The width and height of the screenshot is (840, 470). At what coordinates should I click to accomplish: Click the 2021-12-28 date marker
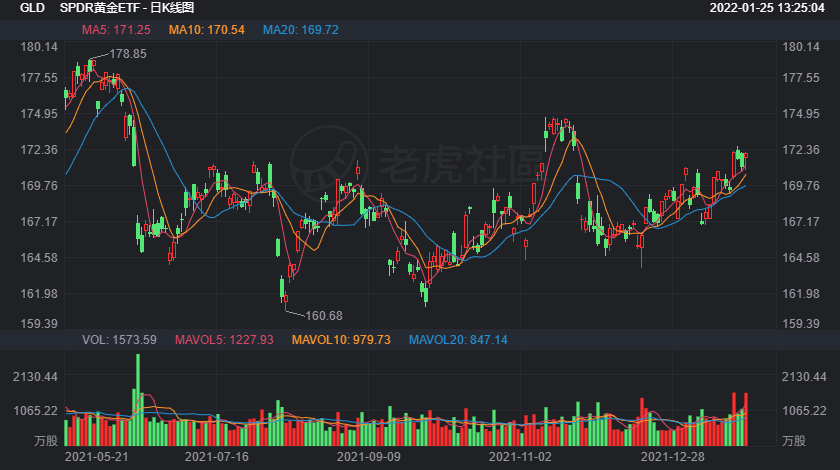pos(672,457)
